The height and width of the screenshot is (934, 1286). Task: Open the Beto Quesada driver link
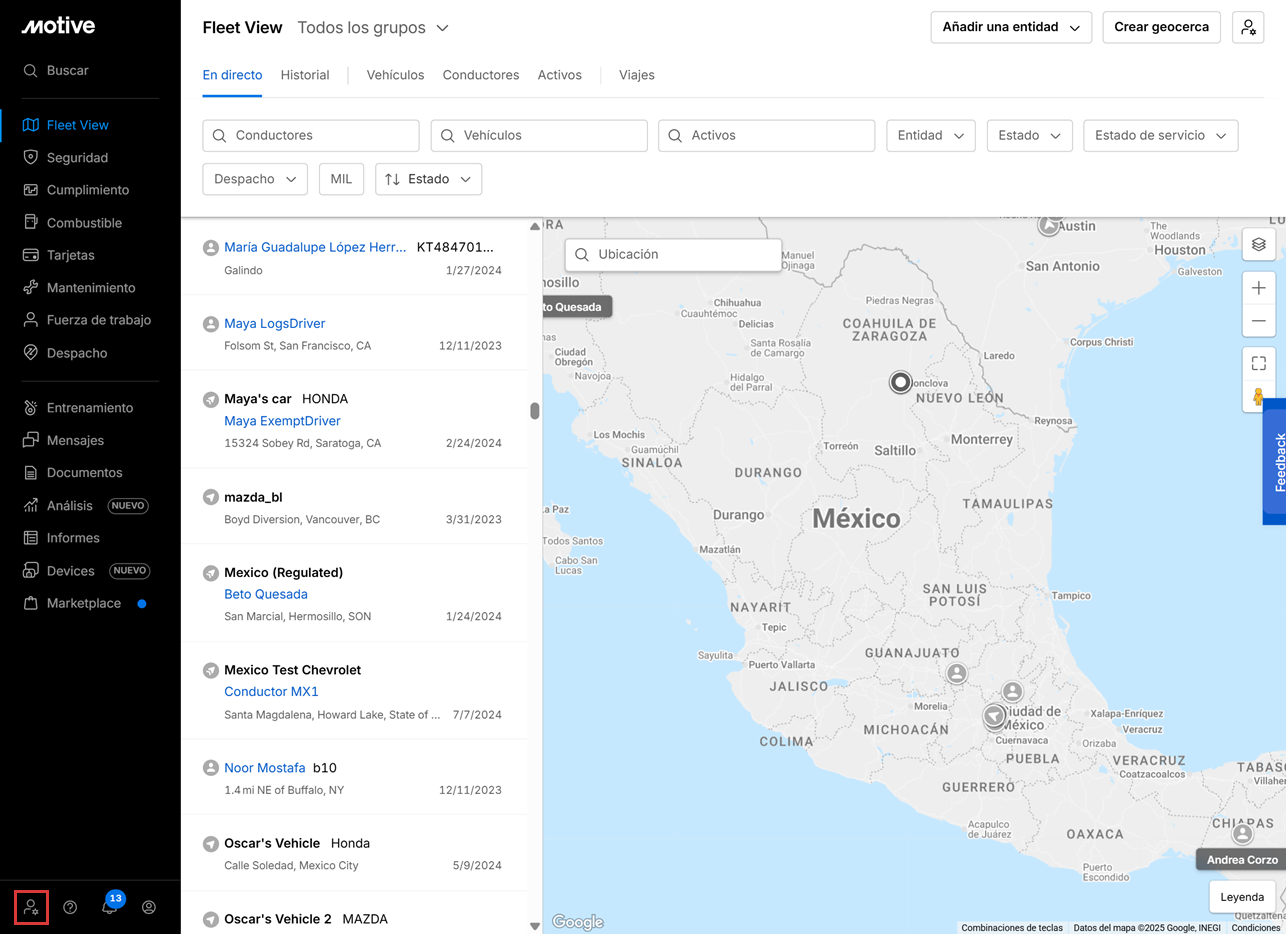point(266,594)
